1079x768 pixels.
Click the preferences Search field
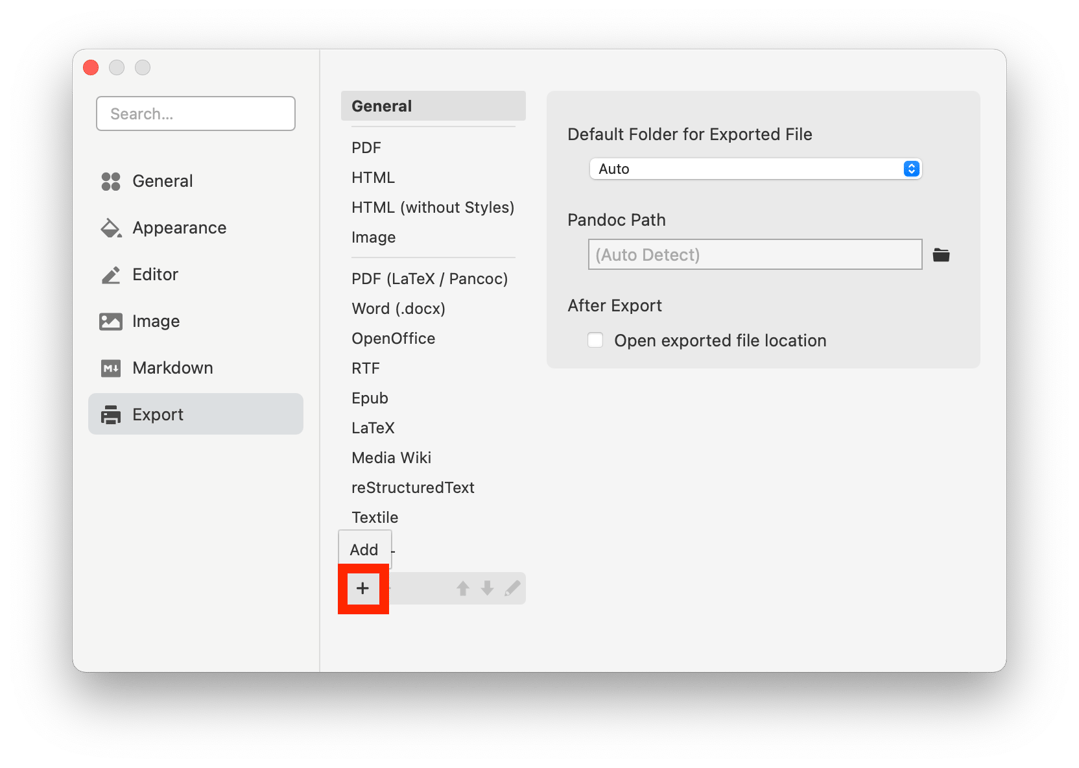click(x=196, y=114)
